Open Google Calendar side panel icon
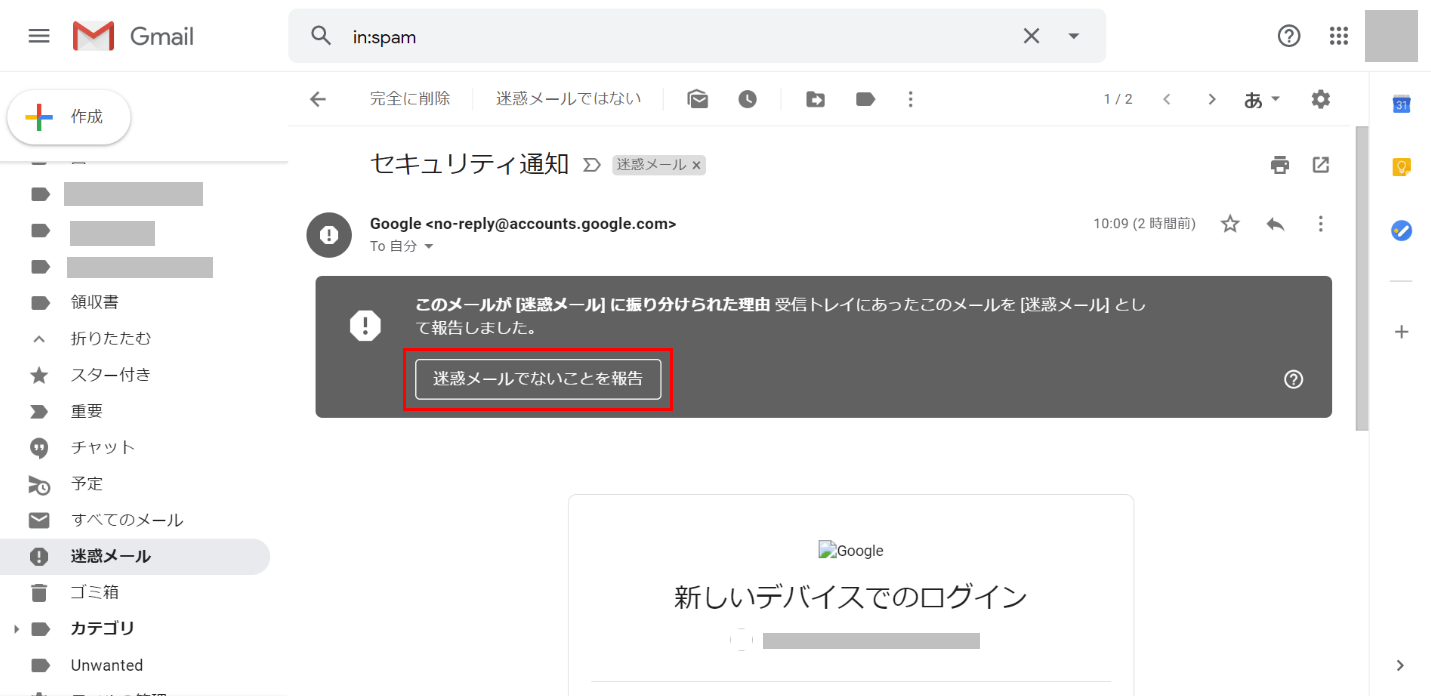The width and height of the screenshot is (1431, 696). 1401,105
